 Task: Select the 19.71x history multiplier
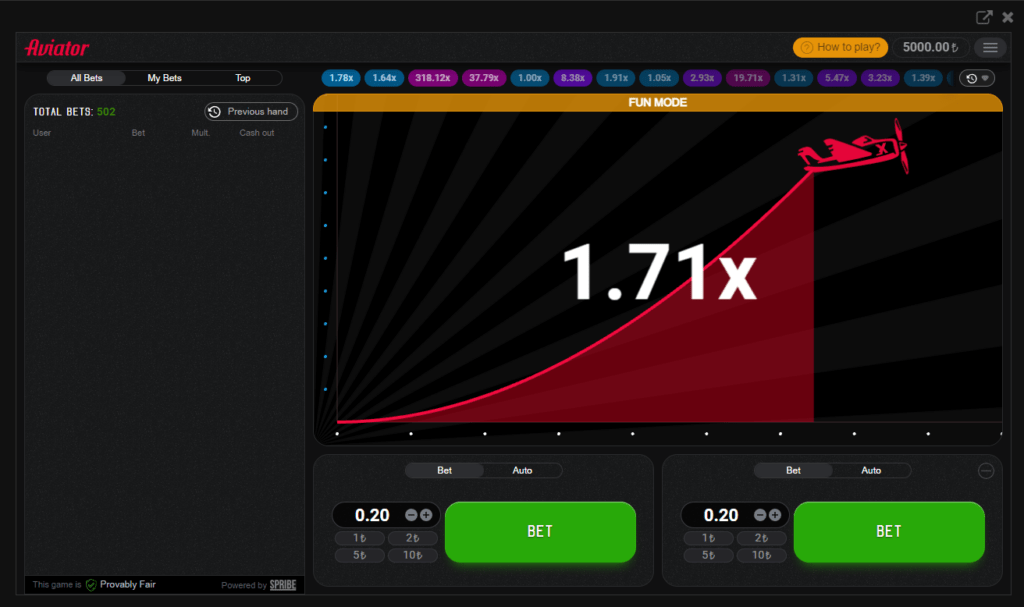(748, 78)
